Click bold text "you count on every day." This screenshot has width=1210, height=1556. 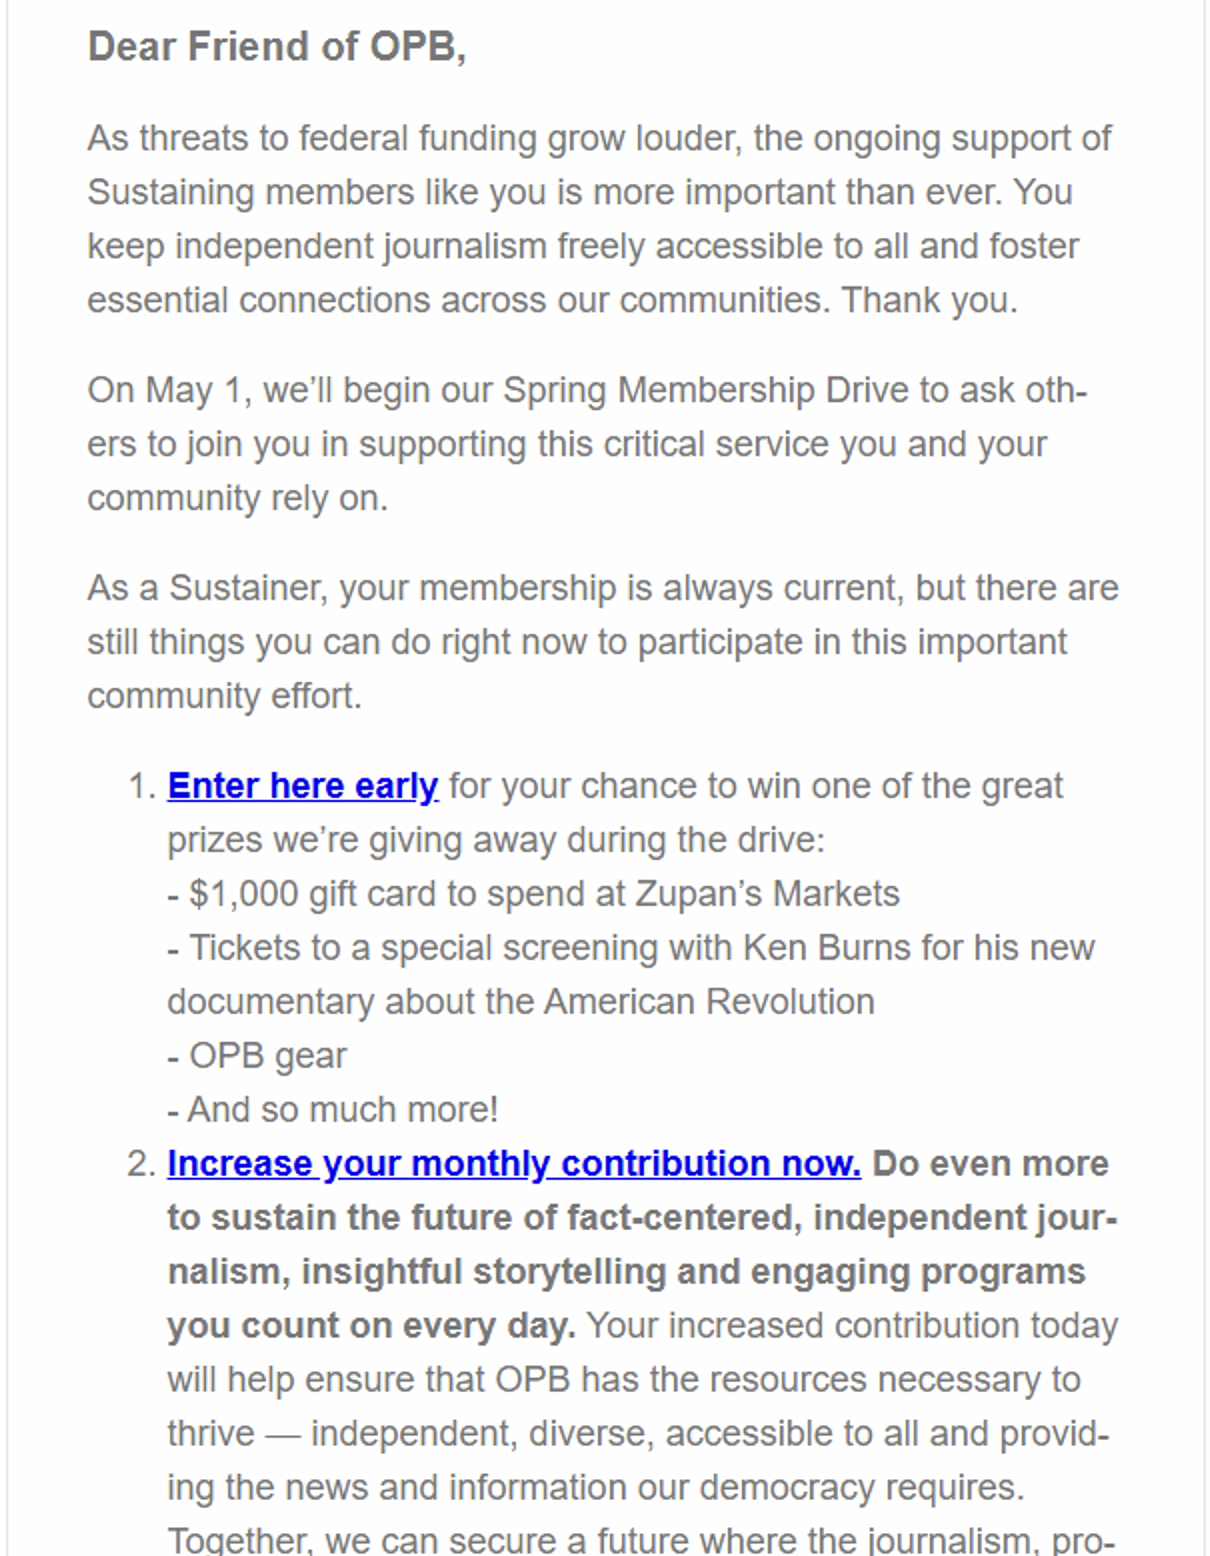click(x=371, y=1326)
